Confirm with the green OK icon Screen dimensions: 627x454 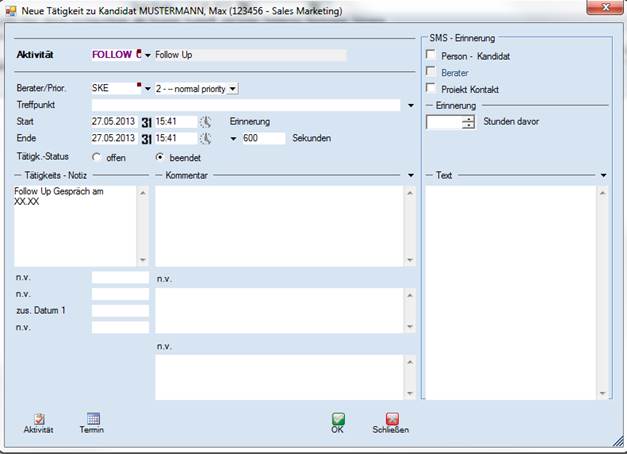click(338, 420)
